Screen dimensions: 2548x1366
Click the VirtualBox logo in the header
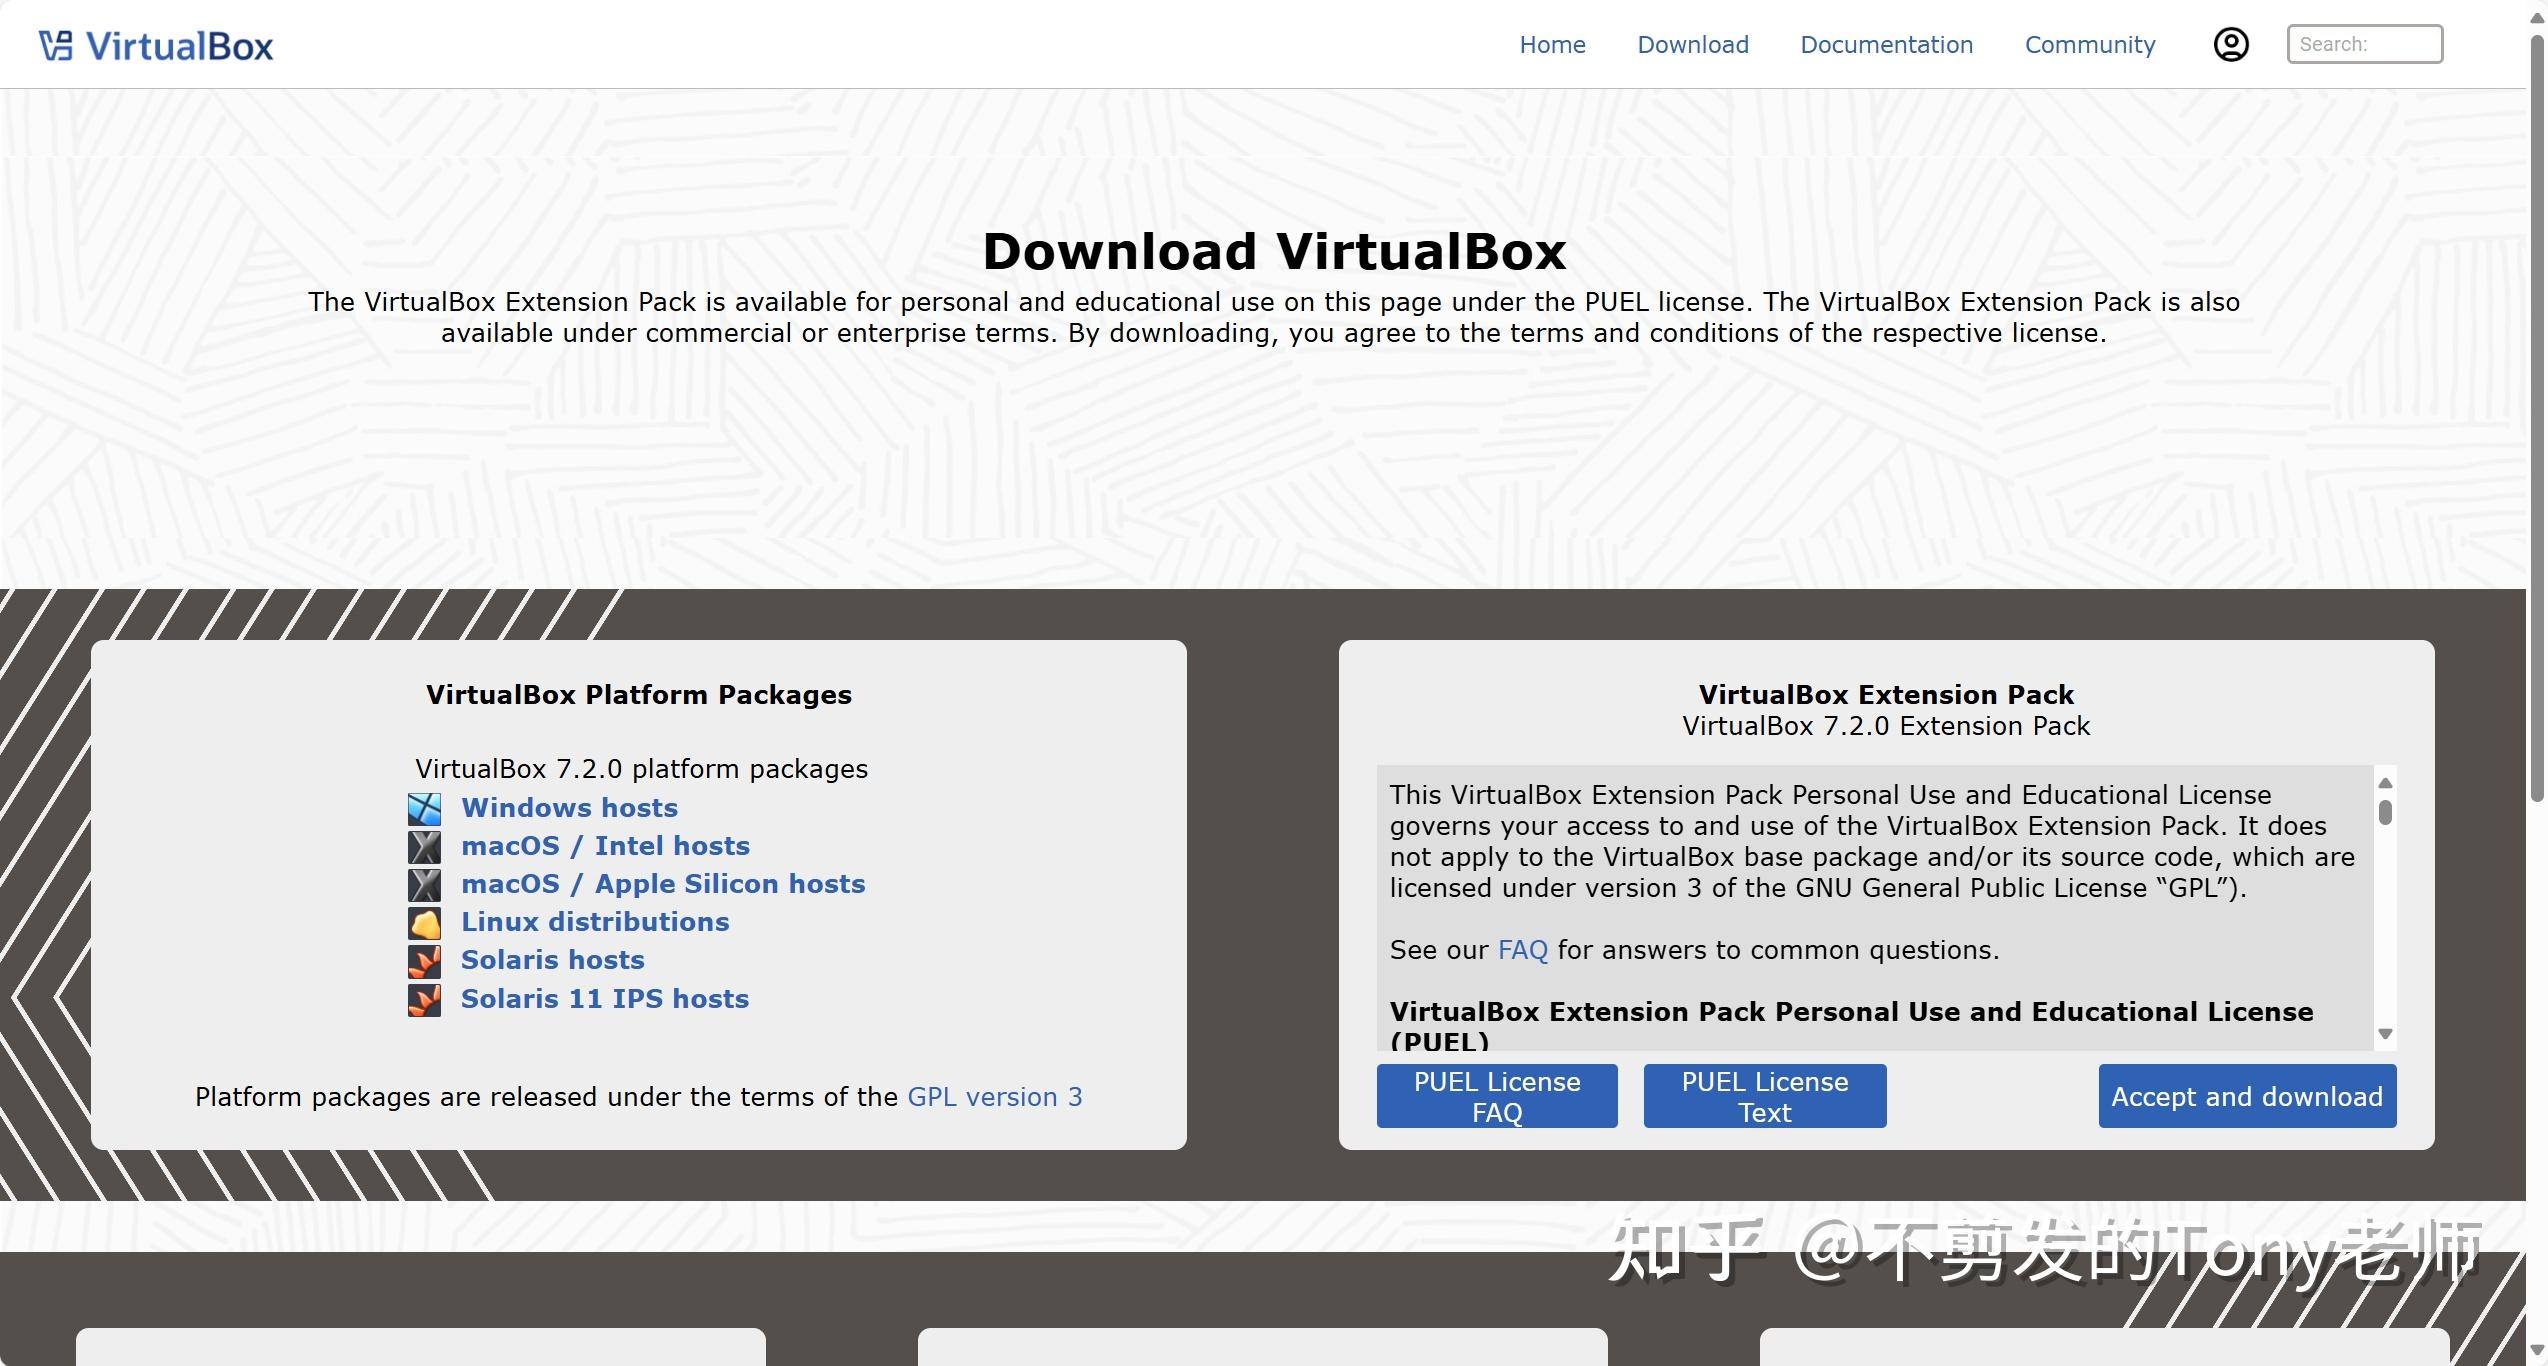155,44
